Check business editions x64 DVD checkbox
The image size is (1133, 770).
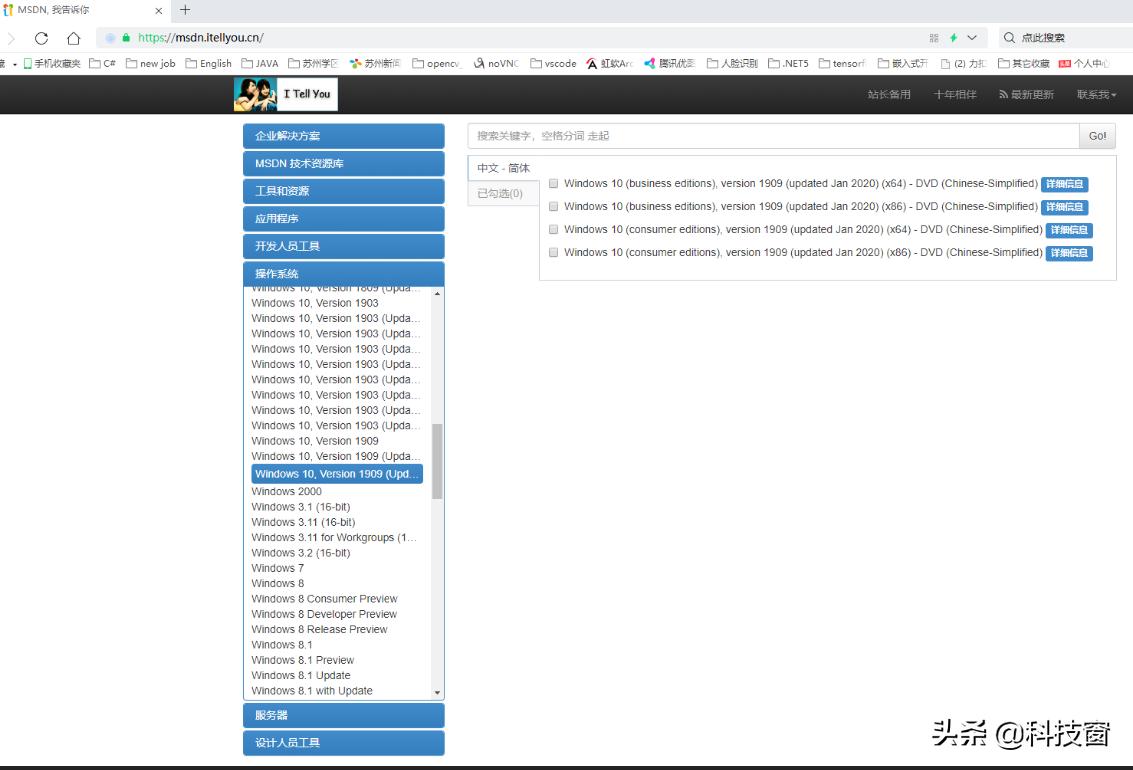tap(553, 183)
